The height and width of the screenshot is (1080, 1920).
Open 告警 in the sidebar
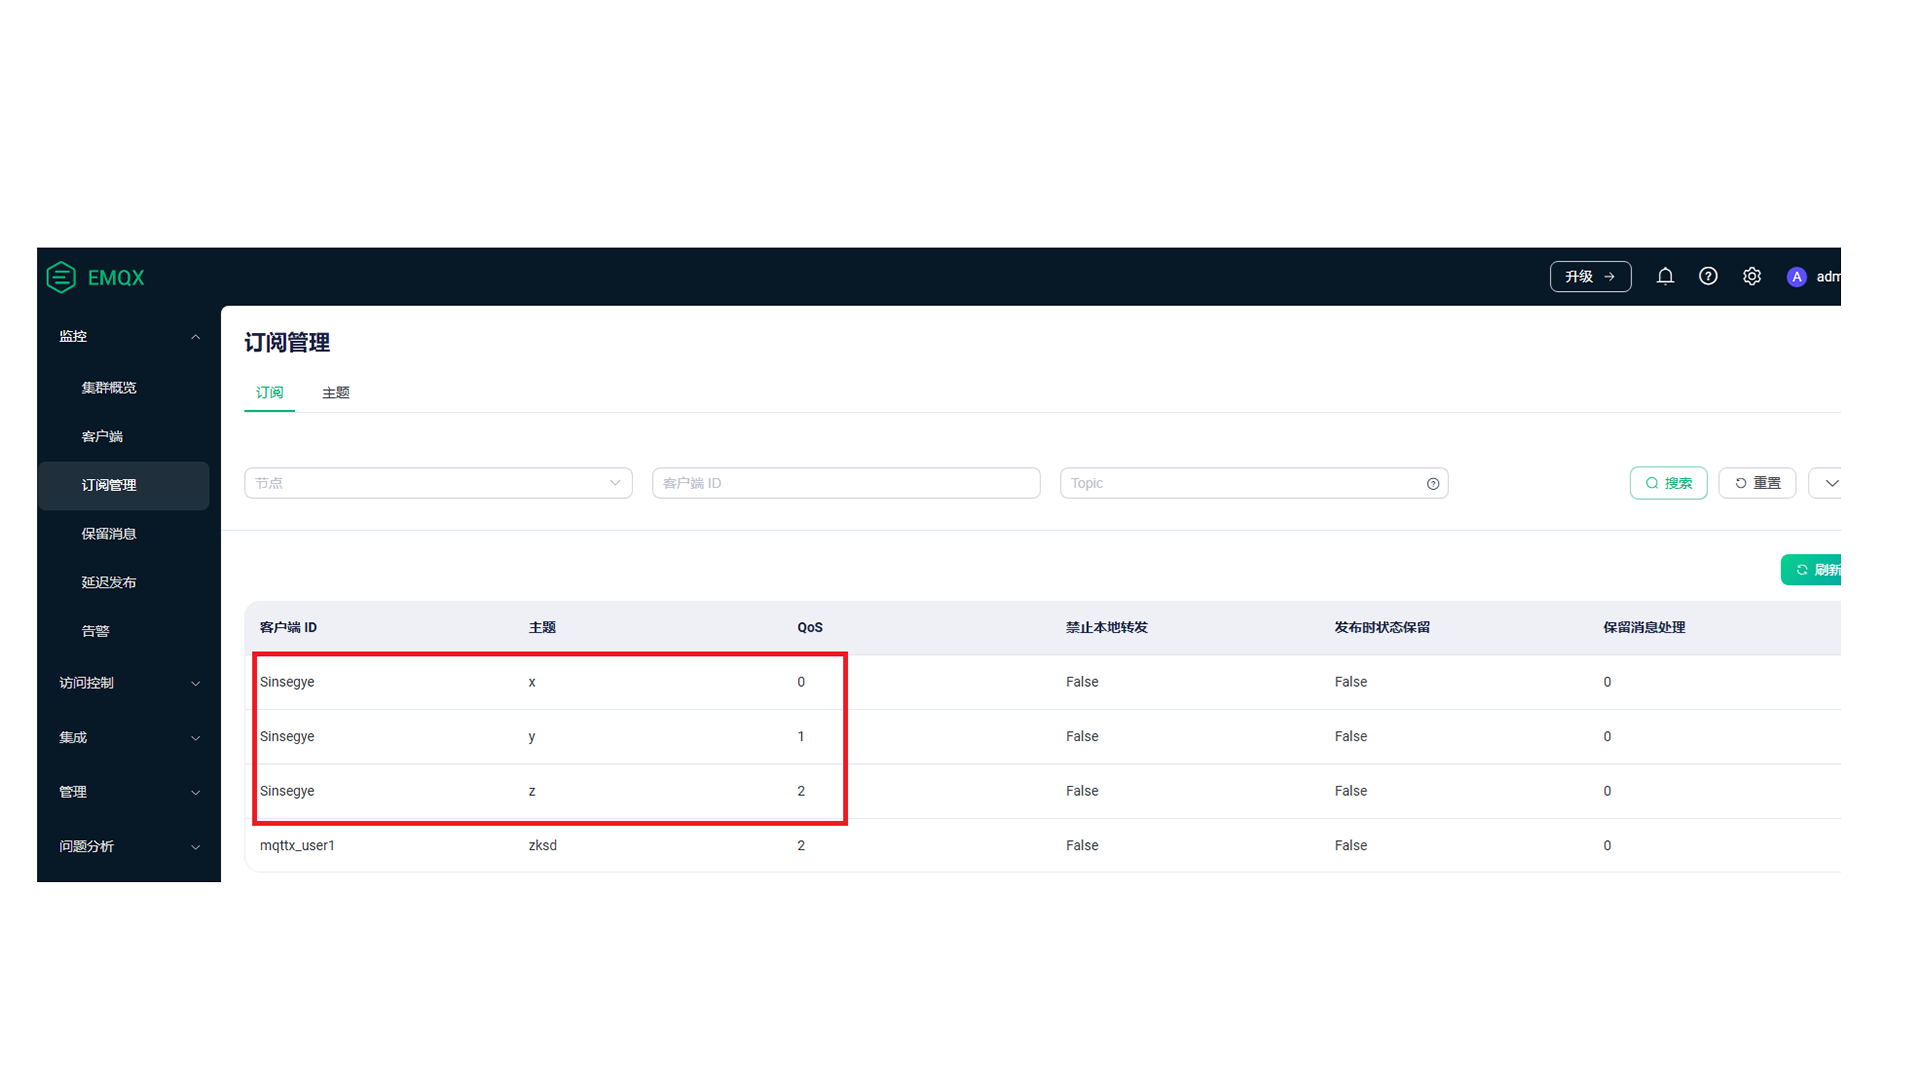(x=95, y=632)
